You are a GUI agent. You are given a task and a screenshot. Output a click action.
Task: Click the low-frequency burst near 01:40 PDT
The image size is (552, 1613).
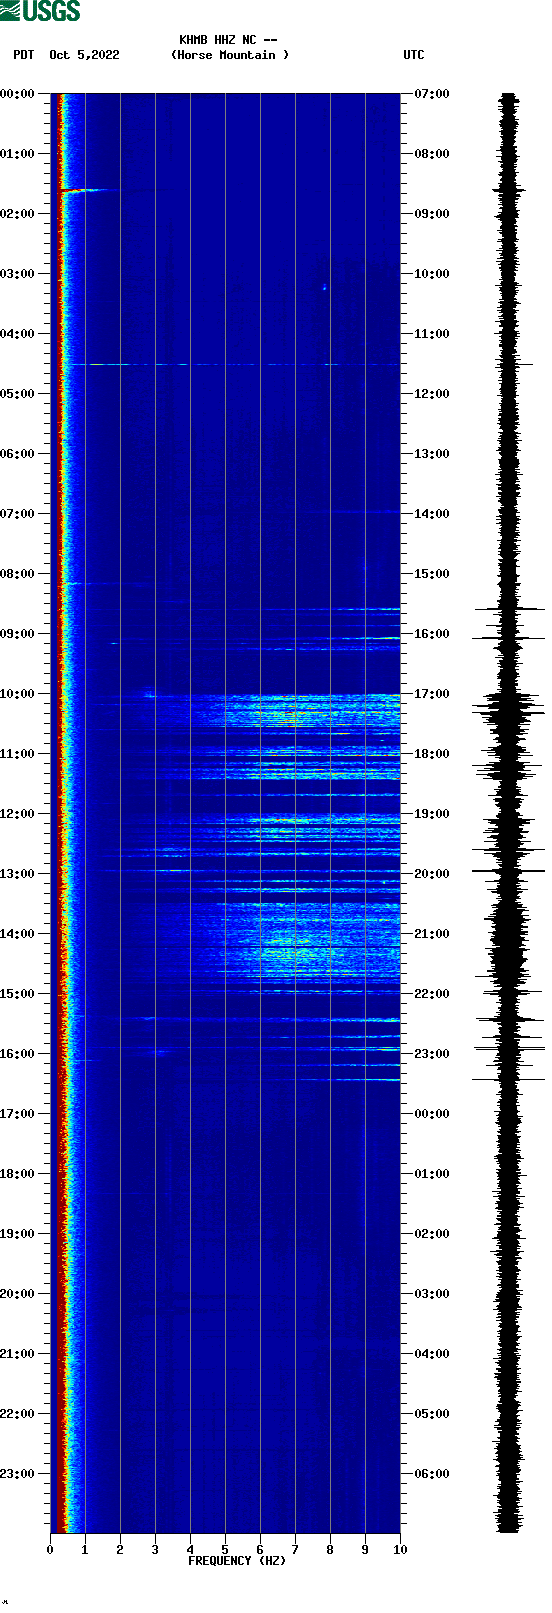pos(85,190)
